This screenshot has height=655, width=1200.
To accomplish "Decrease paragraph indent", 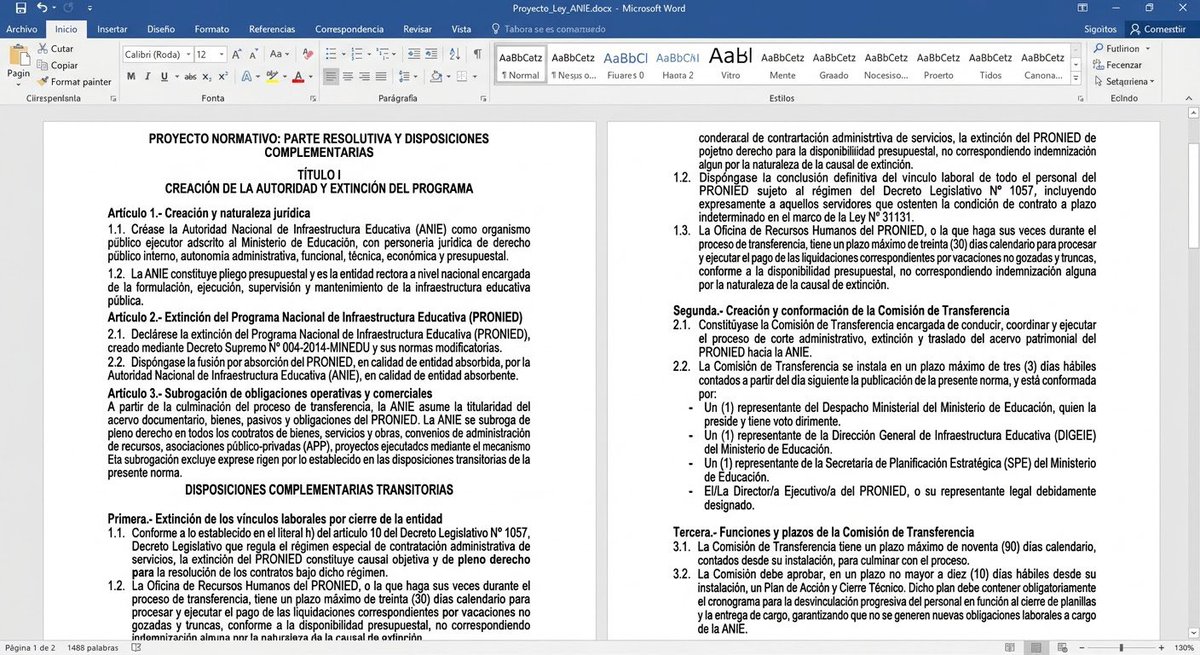I will tap(414, 54).
